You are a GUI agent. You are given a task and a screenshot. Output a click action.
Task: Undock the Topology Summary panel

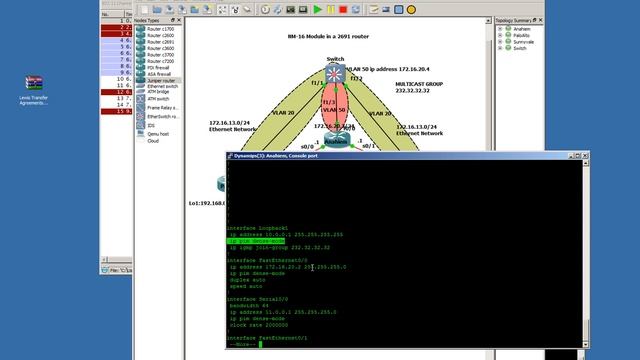(x=535, y=20)
